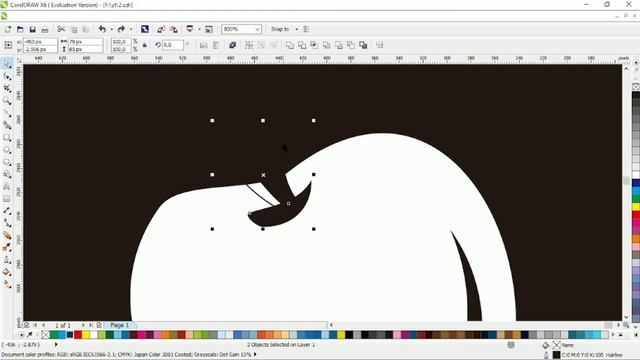640x360 pixels.
Task: Click '2 Objects Selected on Layer 1' status text
Action: click(281, 345)
